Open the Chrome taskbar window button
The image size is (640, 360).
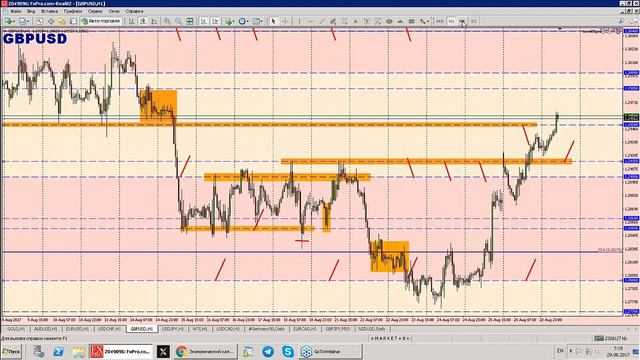click(205, 351)
